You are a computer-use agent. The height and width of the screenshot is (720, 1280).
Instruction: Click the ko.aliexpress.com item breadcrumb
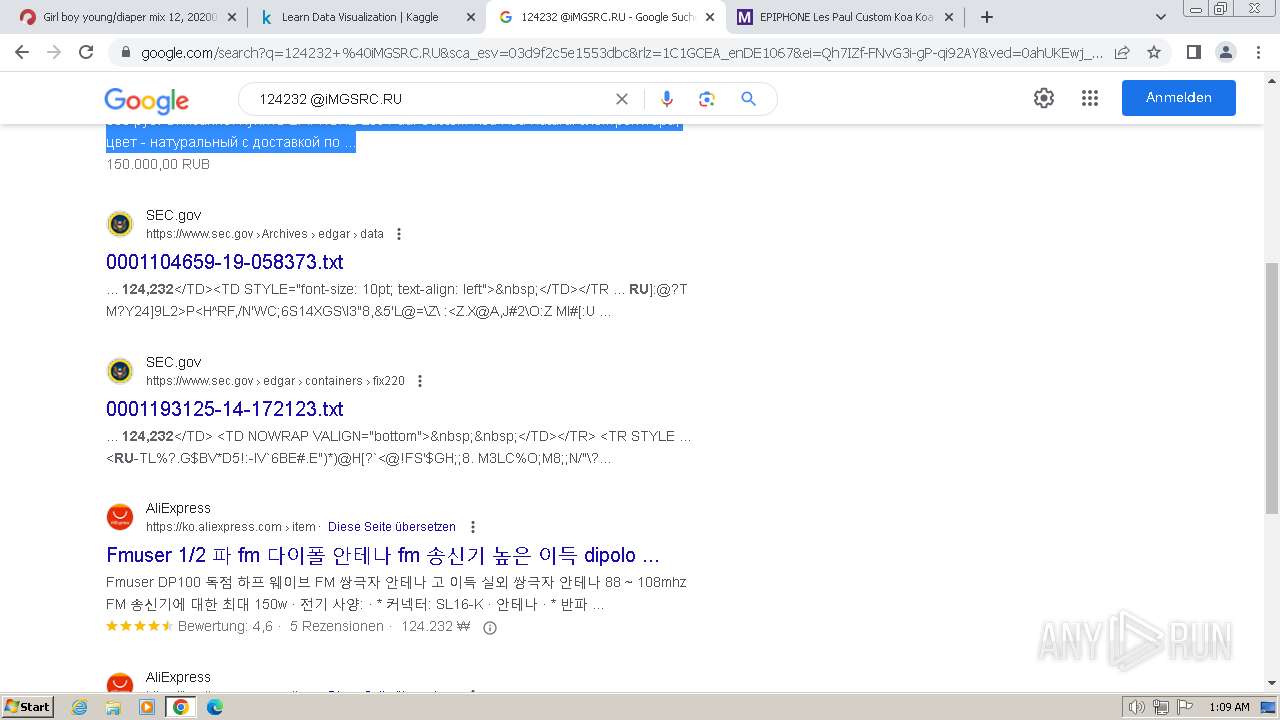[231, 527]
